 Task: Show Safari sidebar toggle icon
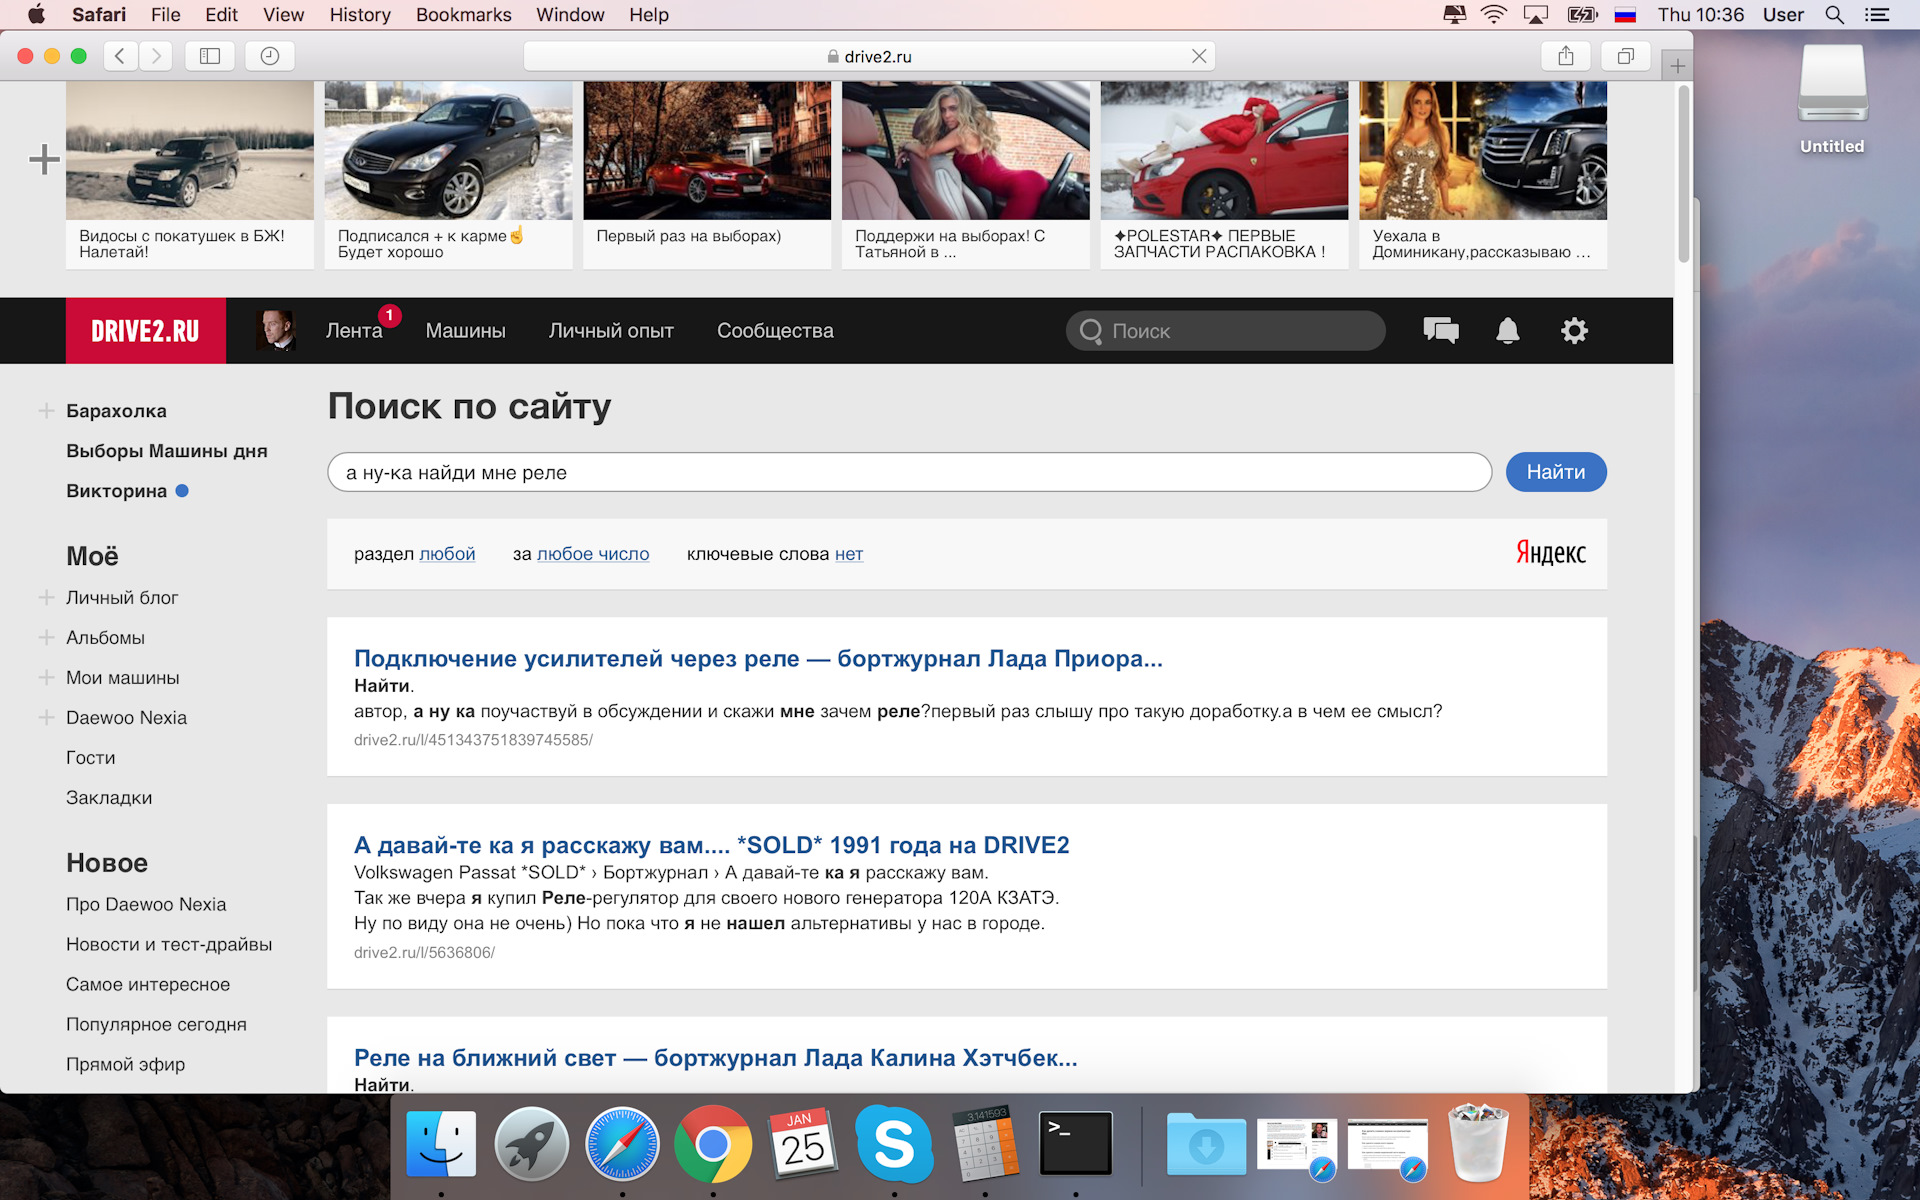click(x=210, y=56)
